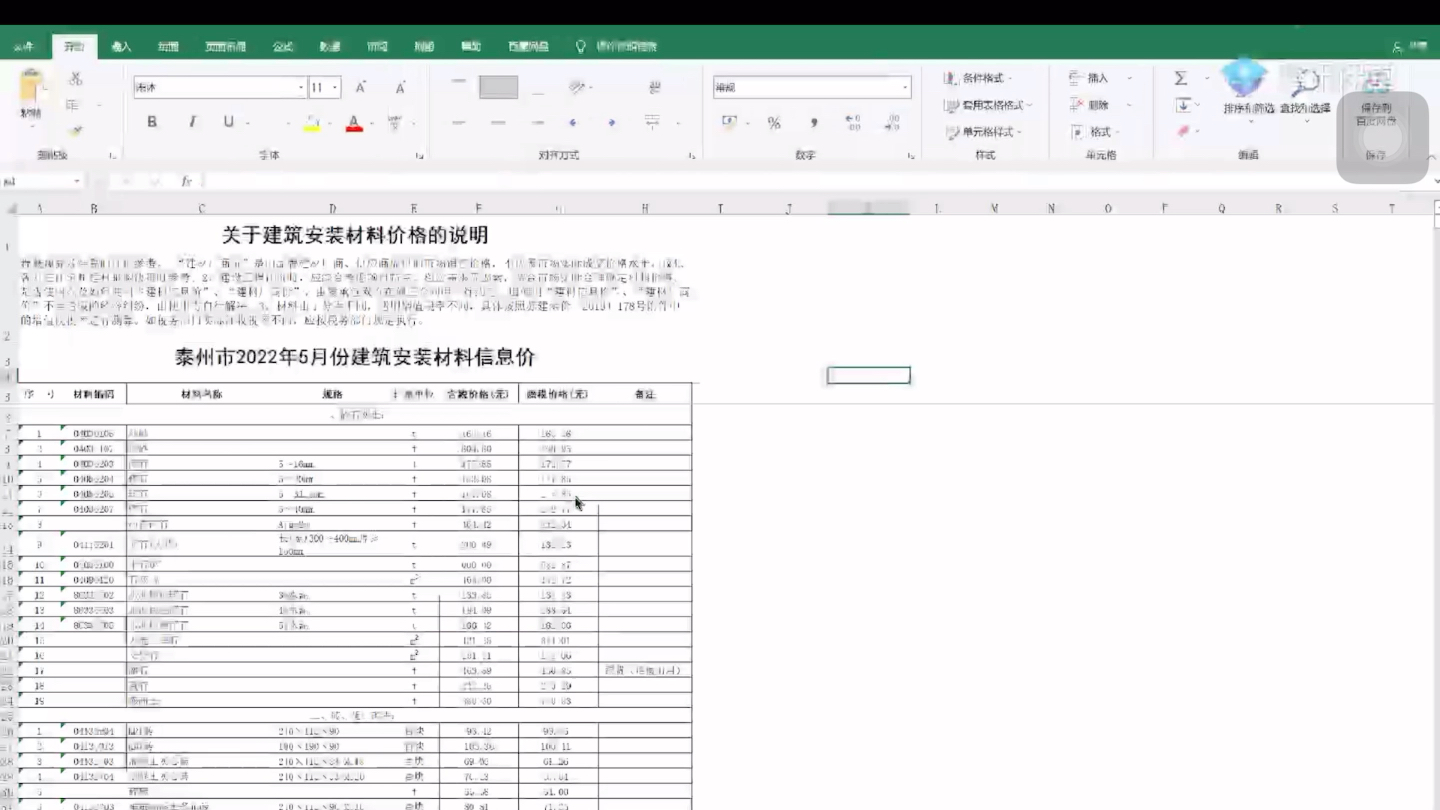Decrease font size with smaller A icon
This screenshot has height=810, width=1440.
pyautogui.click(x=400, y=88)
